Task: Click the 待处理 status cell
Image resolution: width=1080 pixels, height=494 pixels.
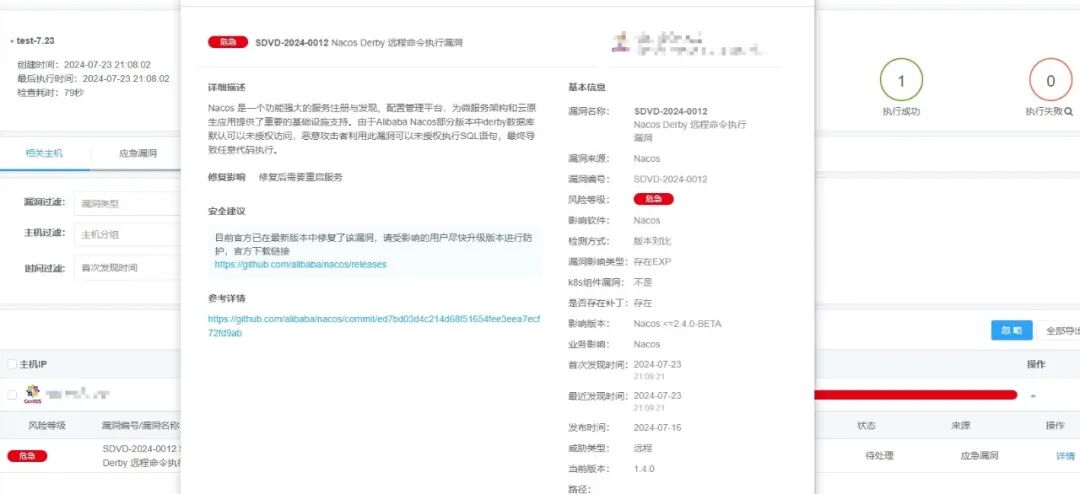Action: point(879,455)
